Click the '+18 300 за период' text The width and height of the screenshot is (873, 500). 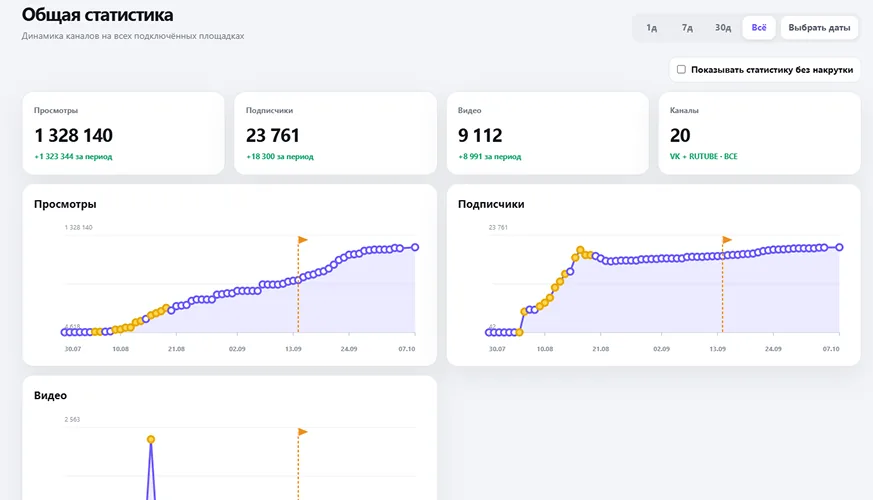pyautogui.click(x=280, y=156)
